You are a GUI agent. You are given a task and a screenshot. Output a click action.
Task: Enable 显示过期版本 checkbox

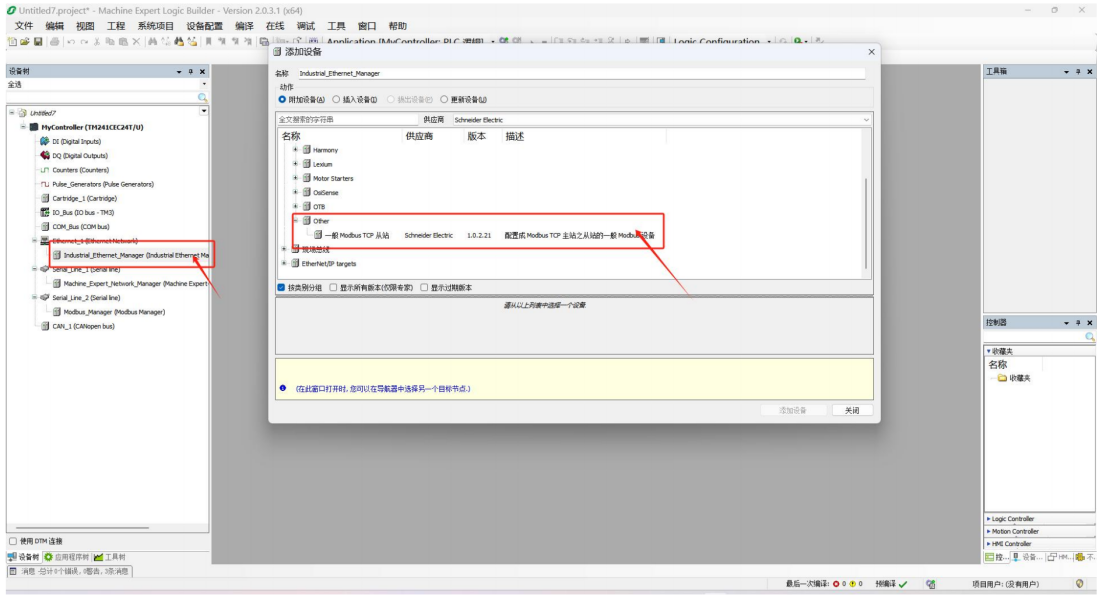424,287
